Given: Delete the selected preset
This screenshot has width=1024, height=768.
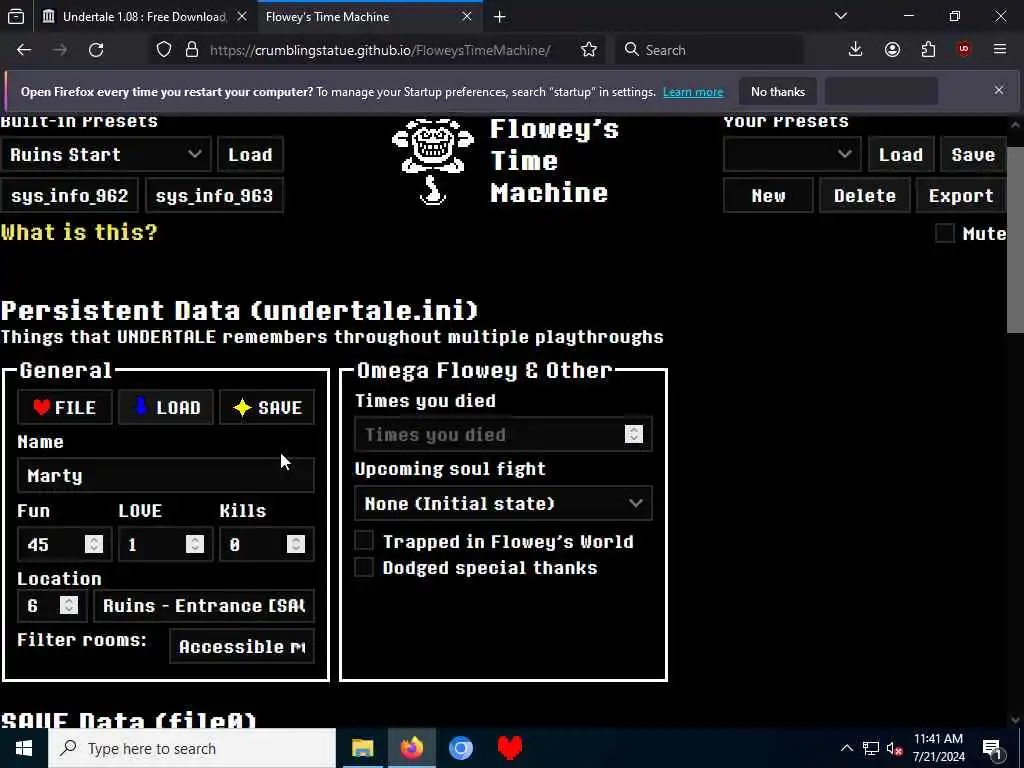Looking at the screenshot, I should click(x=865, y=195).
